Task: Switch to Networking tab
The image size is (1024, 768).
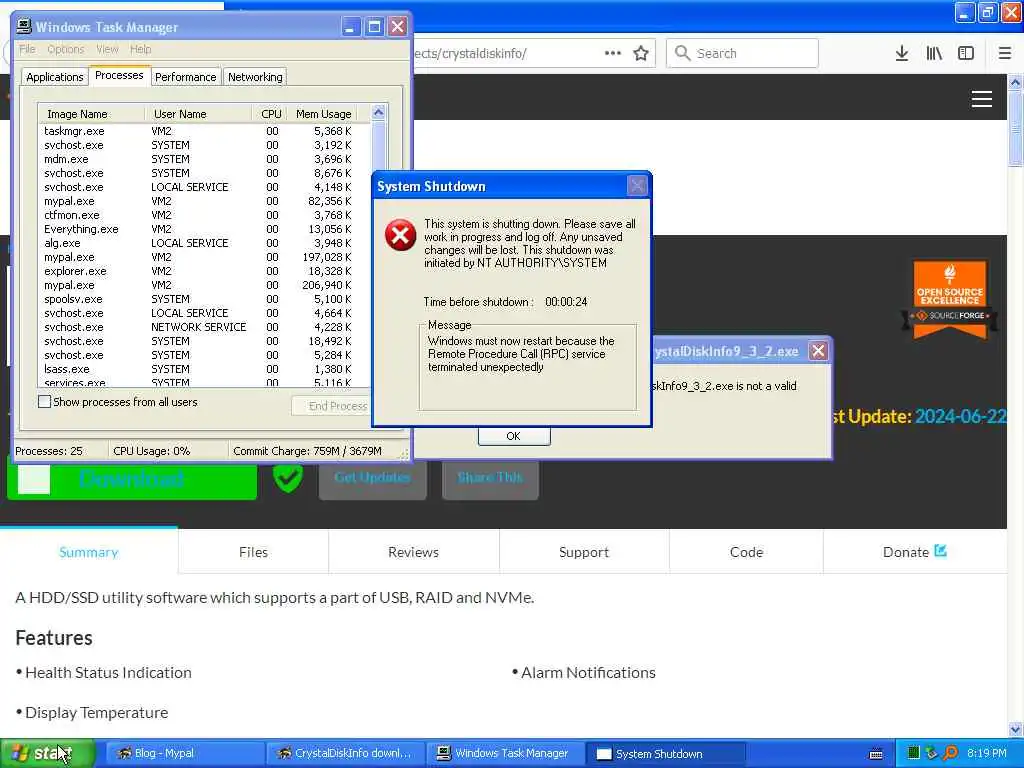Action: (x=255, y=77)
